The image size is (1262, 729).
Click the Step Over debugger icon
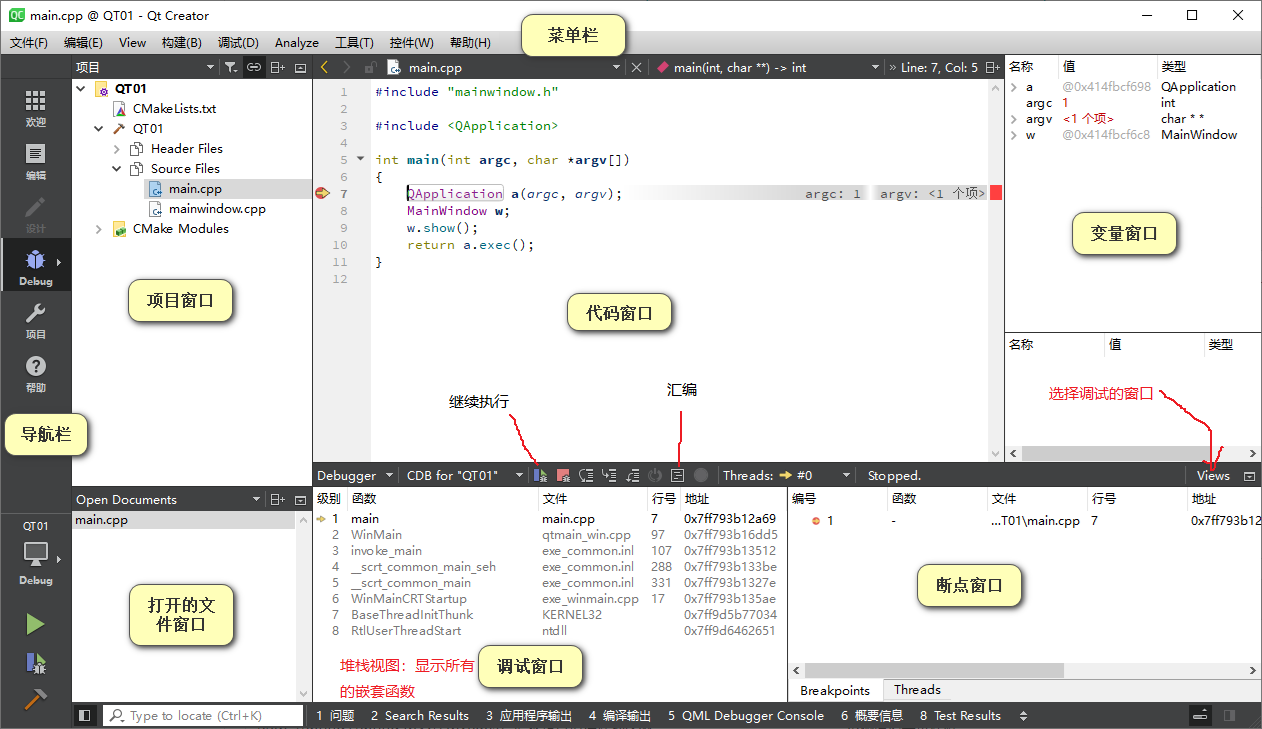click(586, 475)
